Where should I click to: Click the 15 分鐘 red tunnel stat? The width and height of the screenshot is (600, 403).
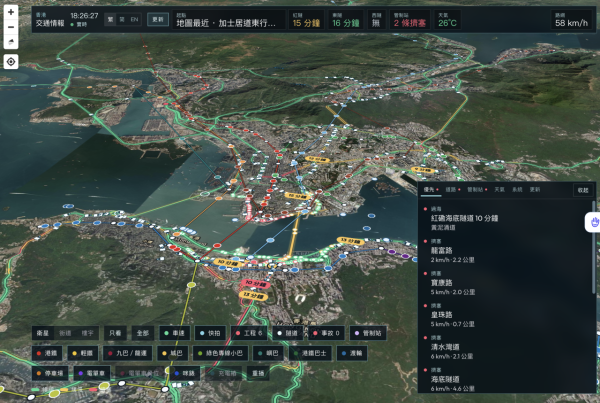[x=306, y=20]
